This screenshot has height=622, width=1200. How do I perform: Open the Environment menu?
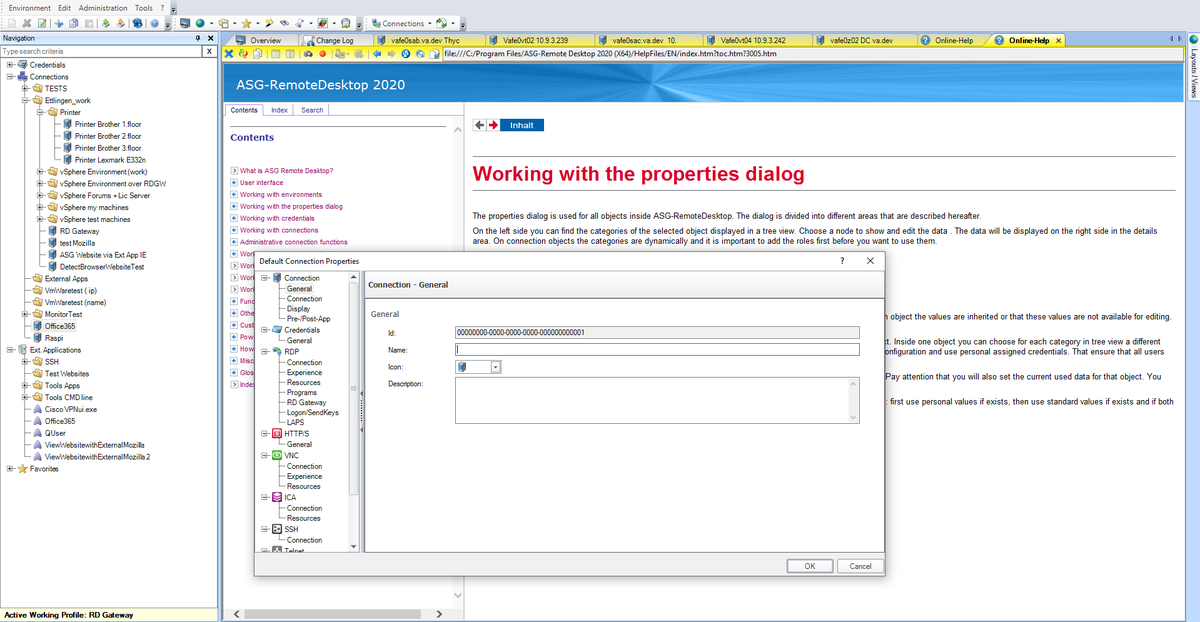pyautogui.click(x=29, y=7)
